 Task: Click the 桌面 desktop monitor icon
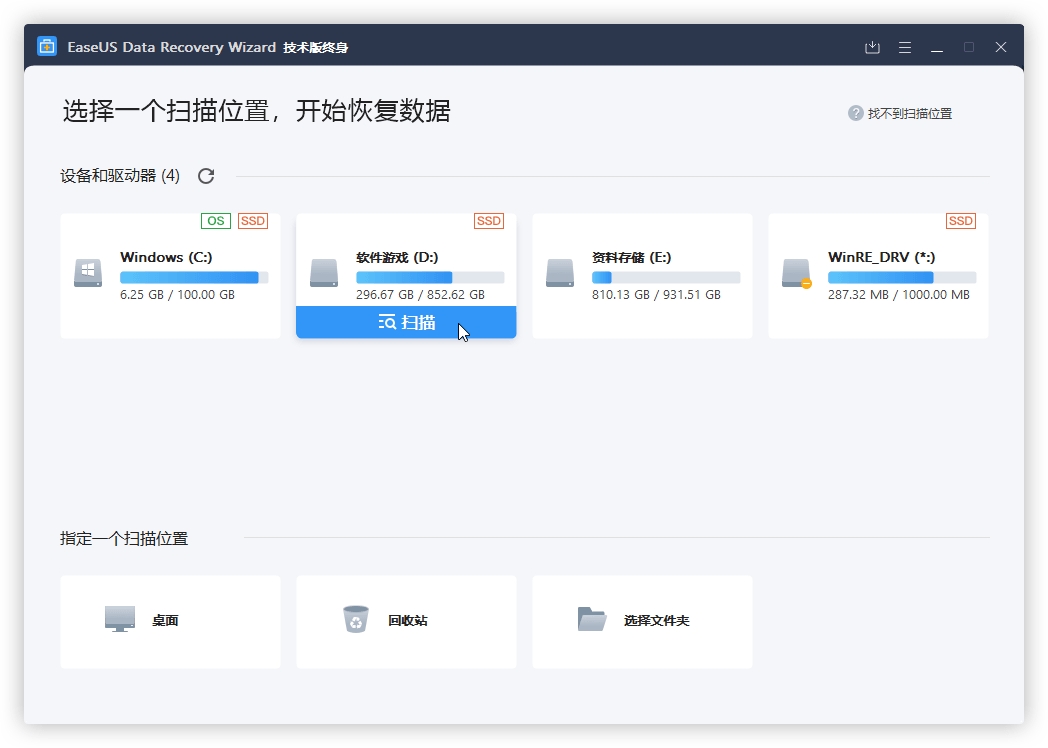click(x=119, y=618)
